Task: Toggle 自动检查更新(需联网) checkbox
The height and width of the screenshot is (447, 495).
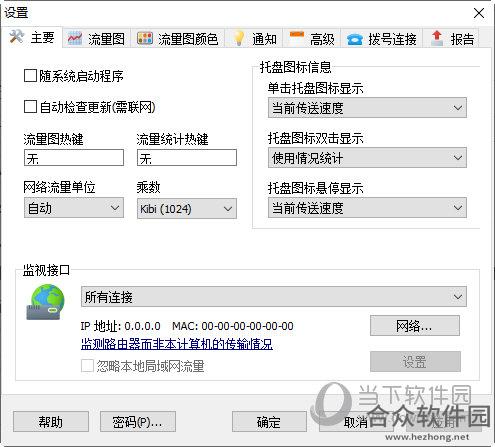Action: [30, 107]
